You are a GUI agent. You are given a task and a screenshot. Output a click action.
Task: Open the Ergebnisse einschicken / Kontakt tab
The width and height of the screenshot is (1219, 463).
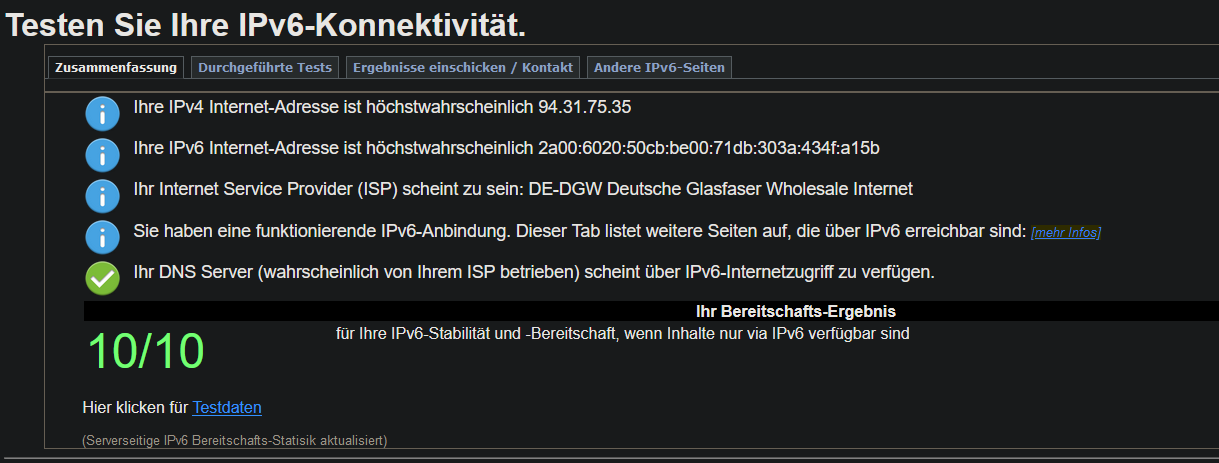tap(463, 67)
